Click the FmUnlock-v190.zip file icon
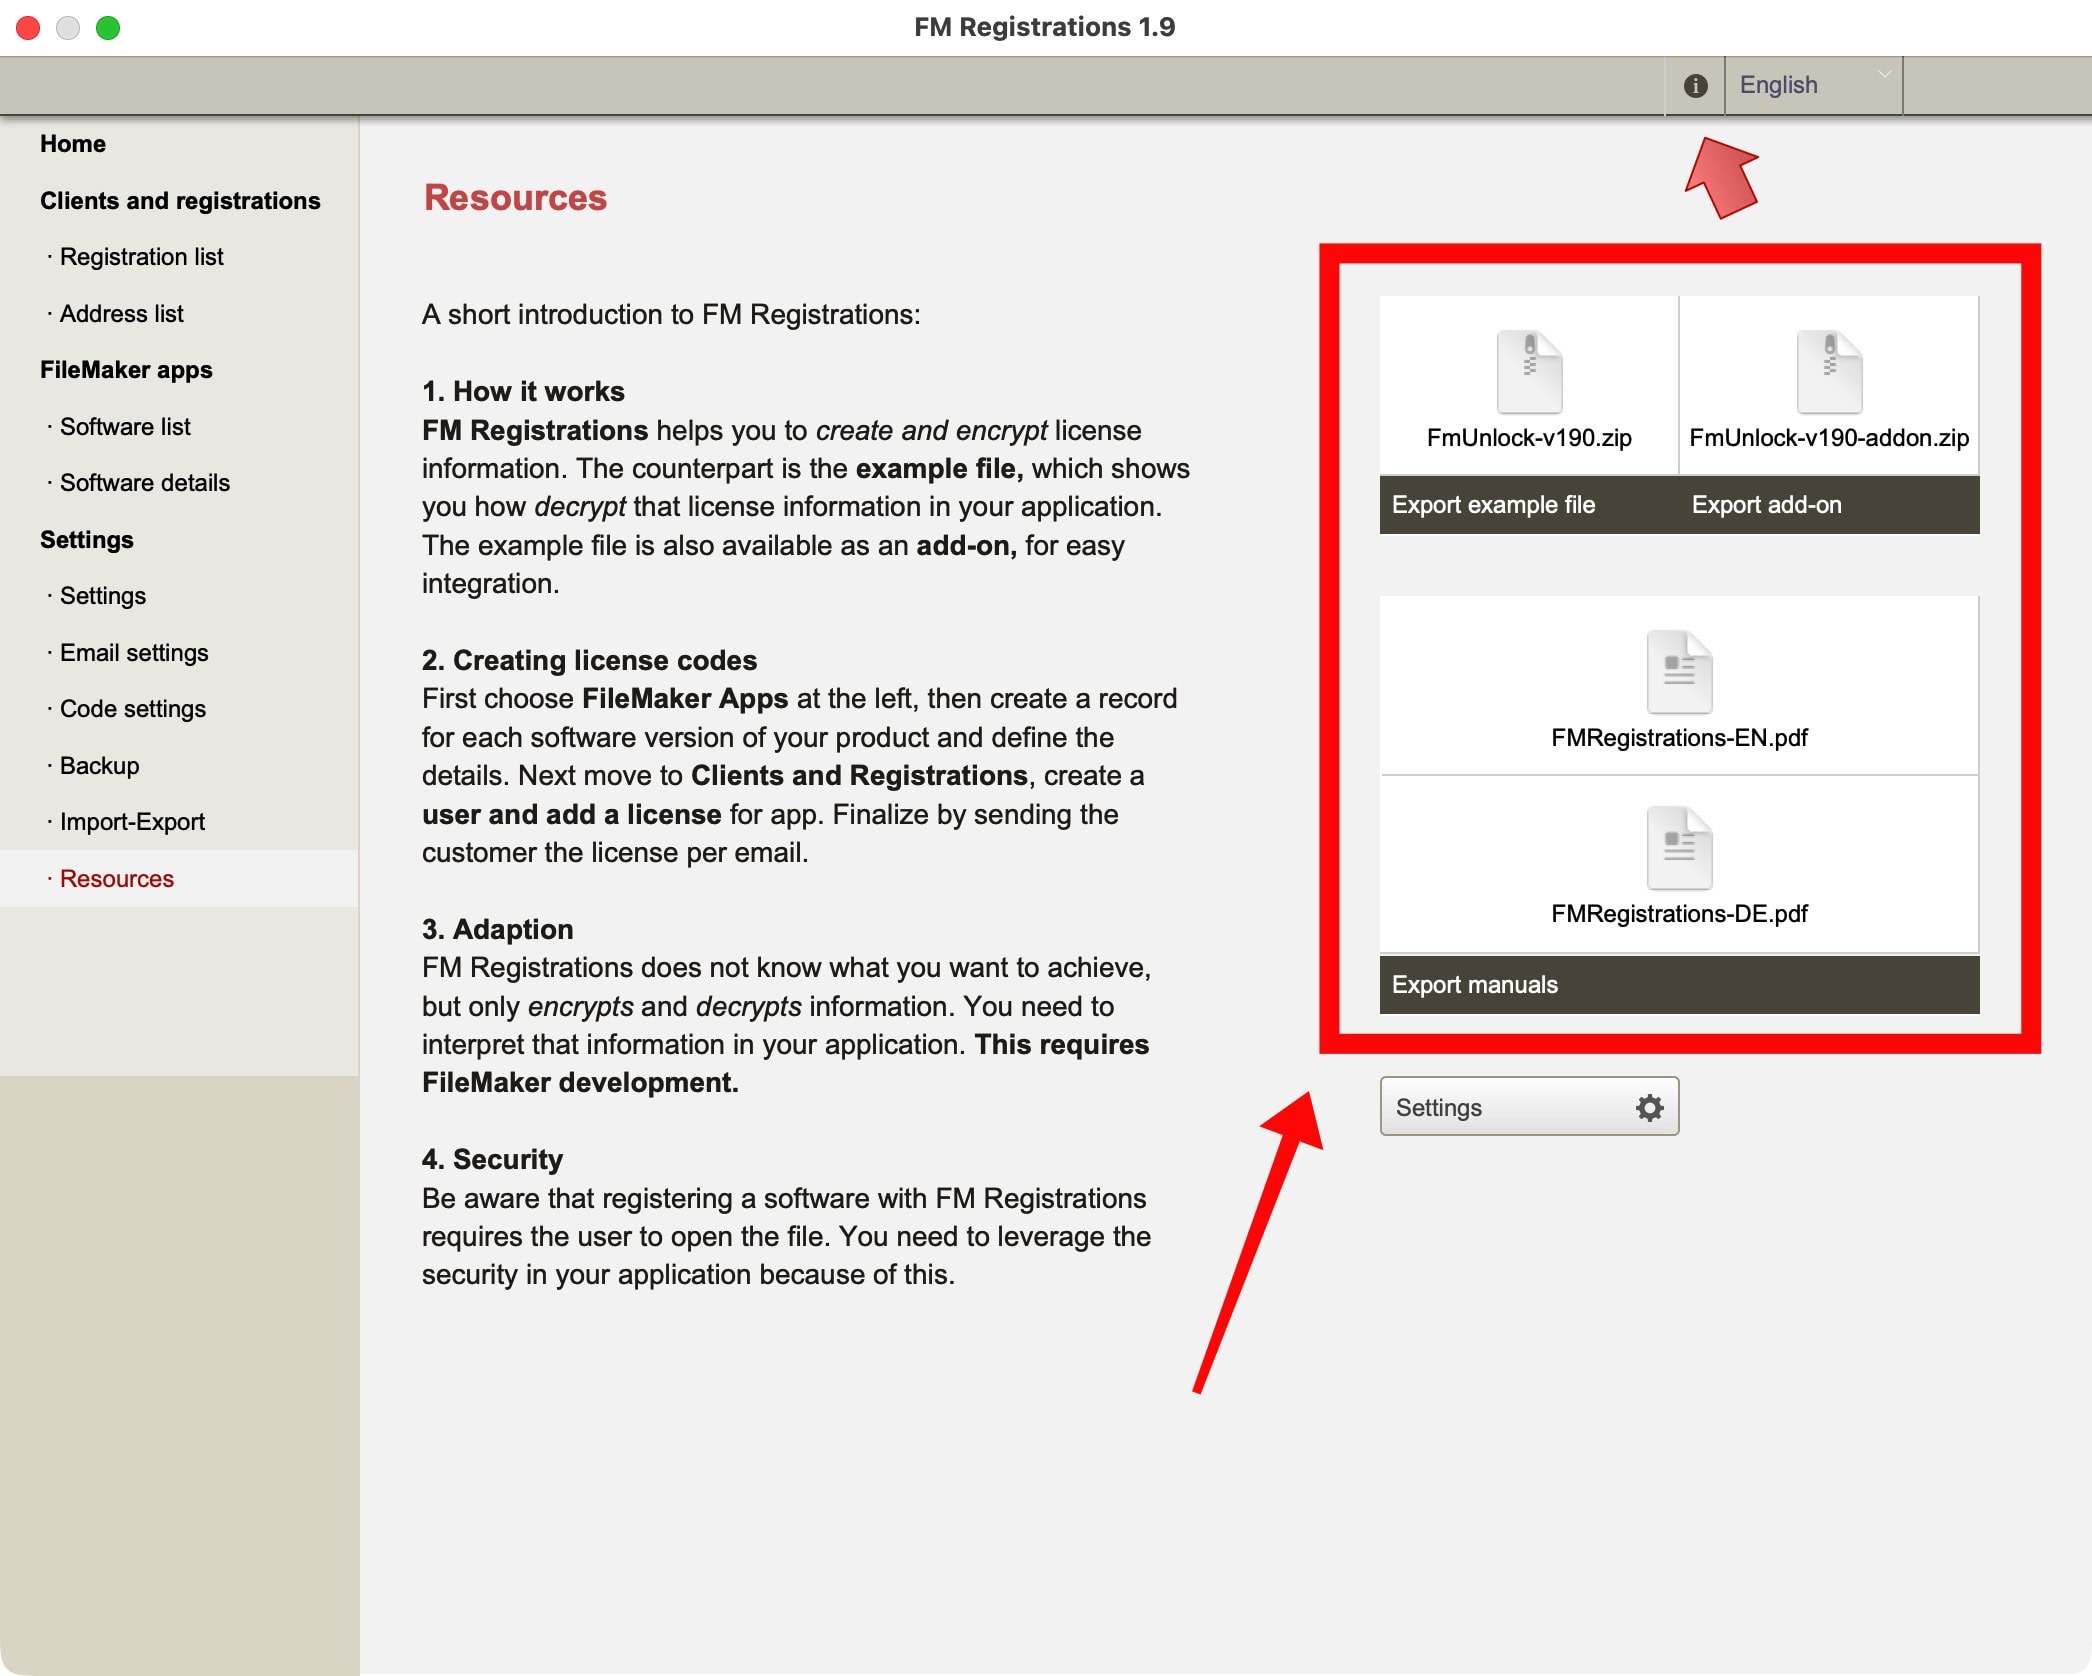The height and width of the screenshot is (1676, 2092). click(1529, 372)
